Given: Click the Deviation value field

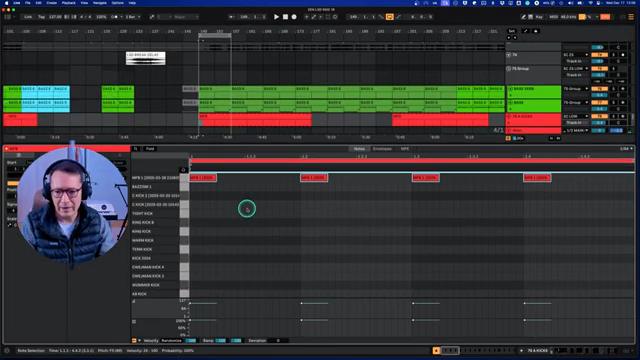Looking at the screenshot, I should pyautogui.click(x=278, y=340).
